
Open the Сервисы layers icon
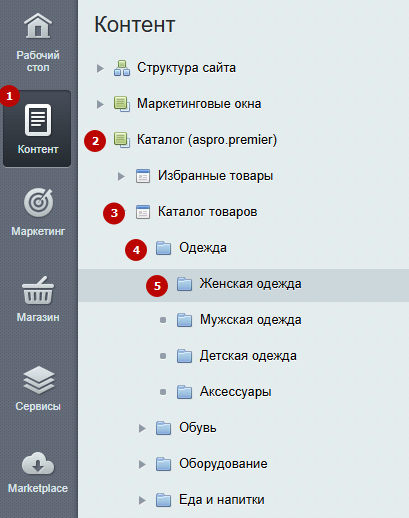(39, 380)
